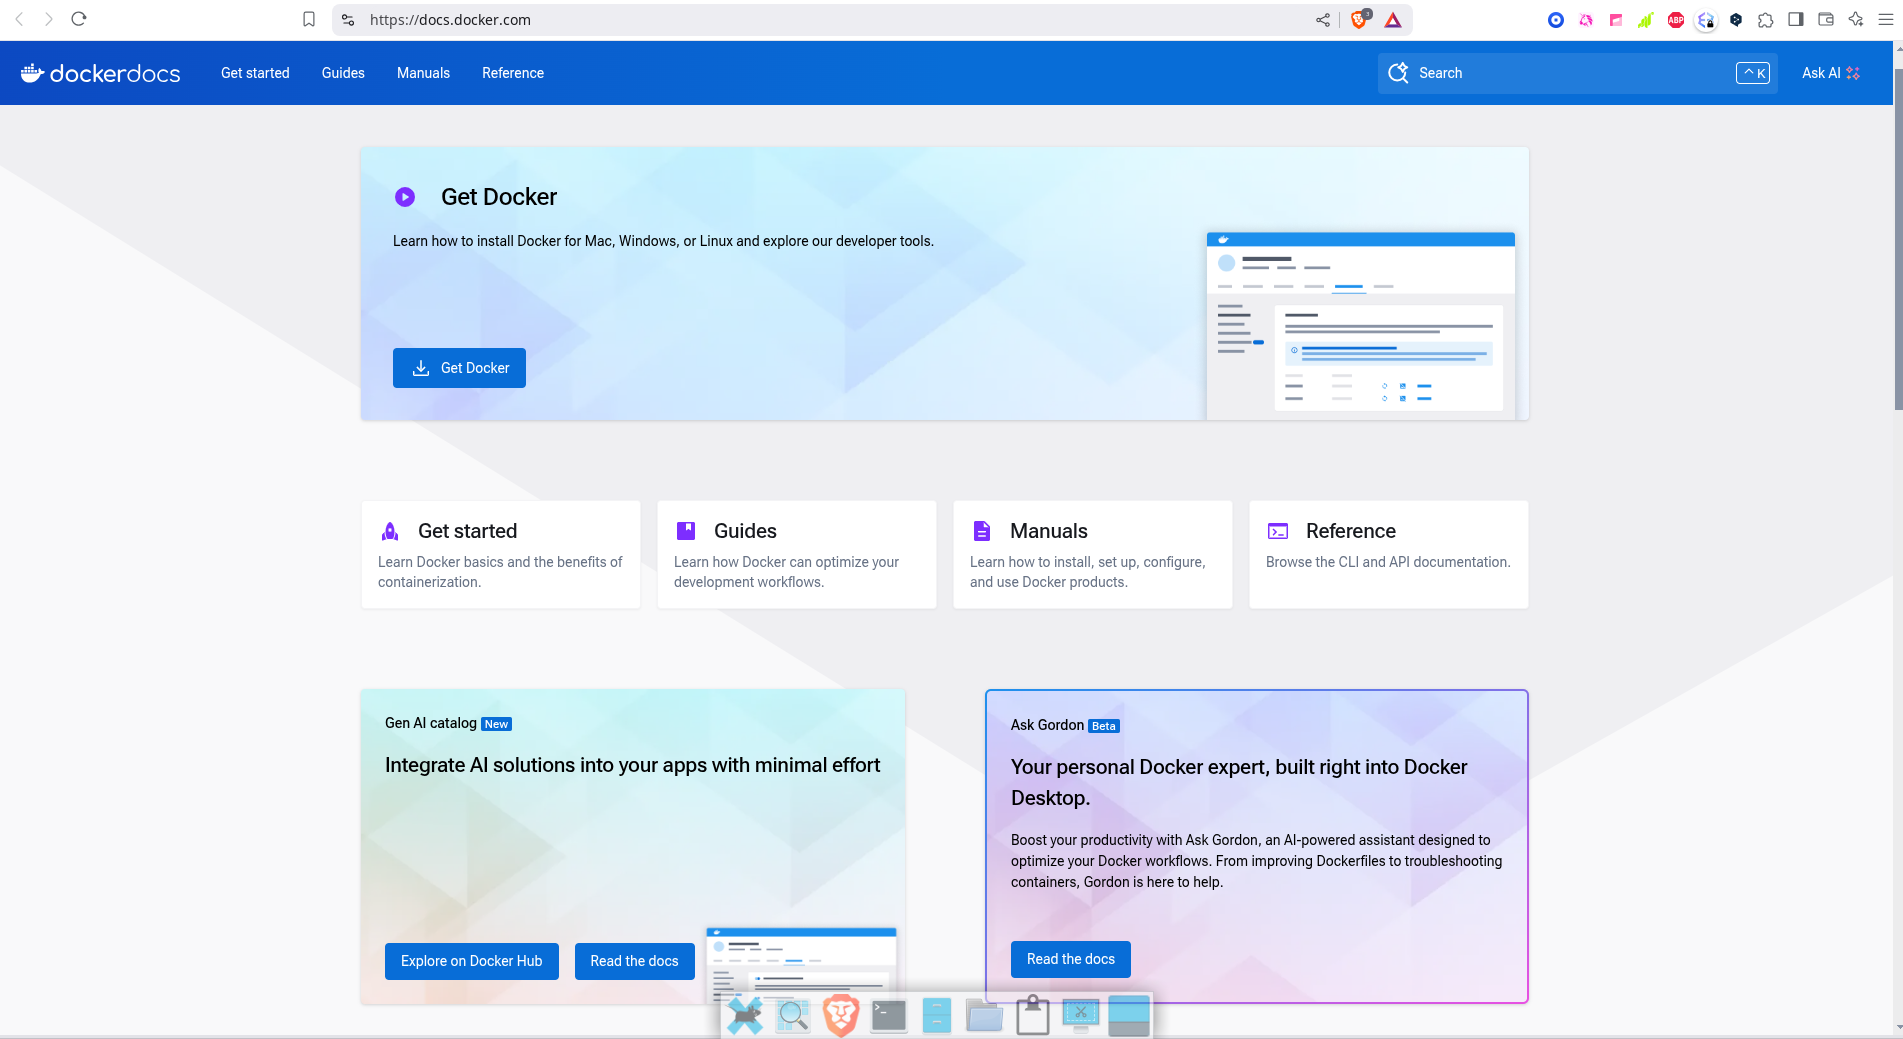Click the vertical page scrollbar thumb
1903x1039 pixels.
coord(1898,240)
